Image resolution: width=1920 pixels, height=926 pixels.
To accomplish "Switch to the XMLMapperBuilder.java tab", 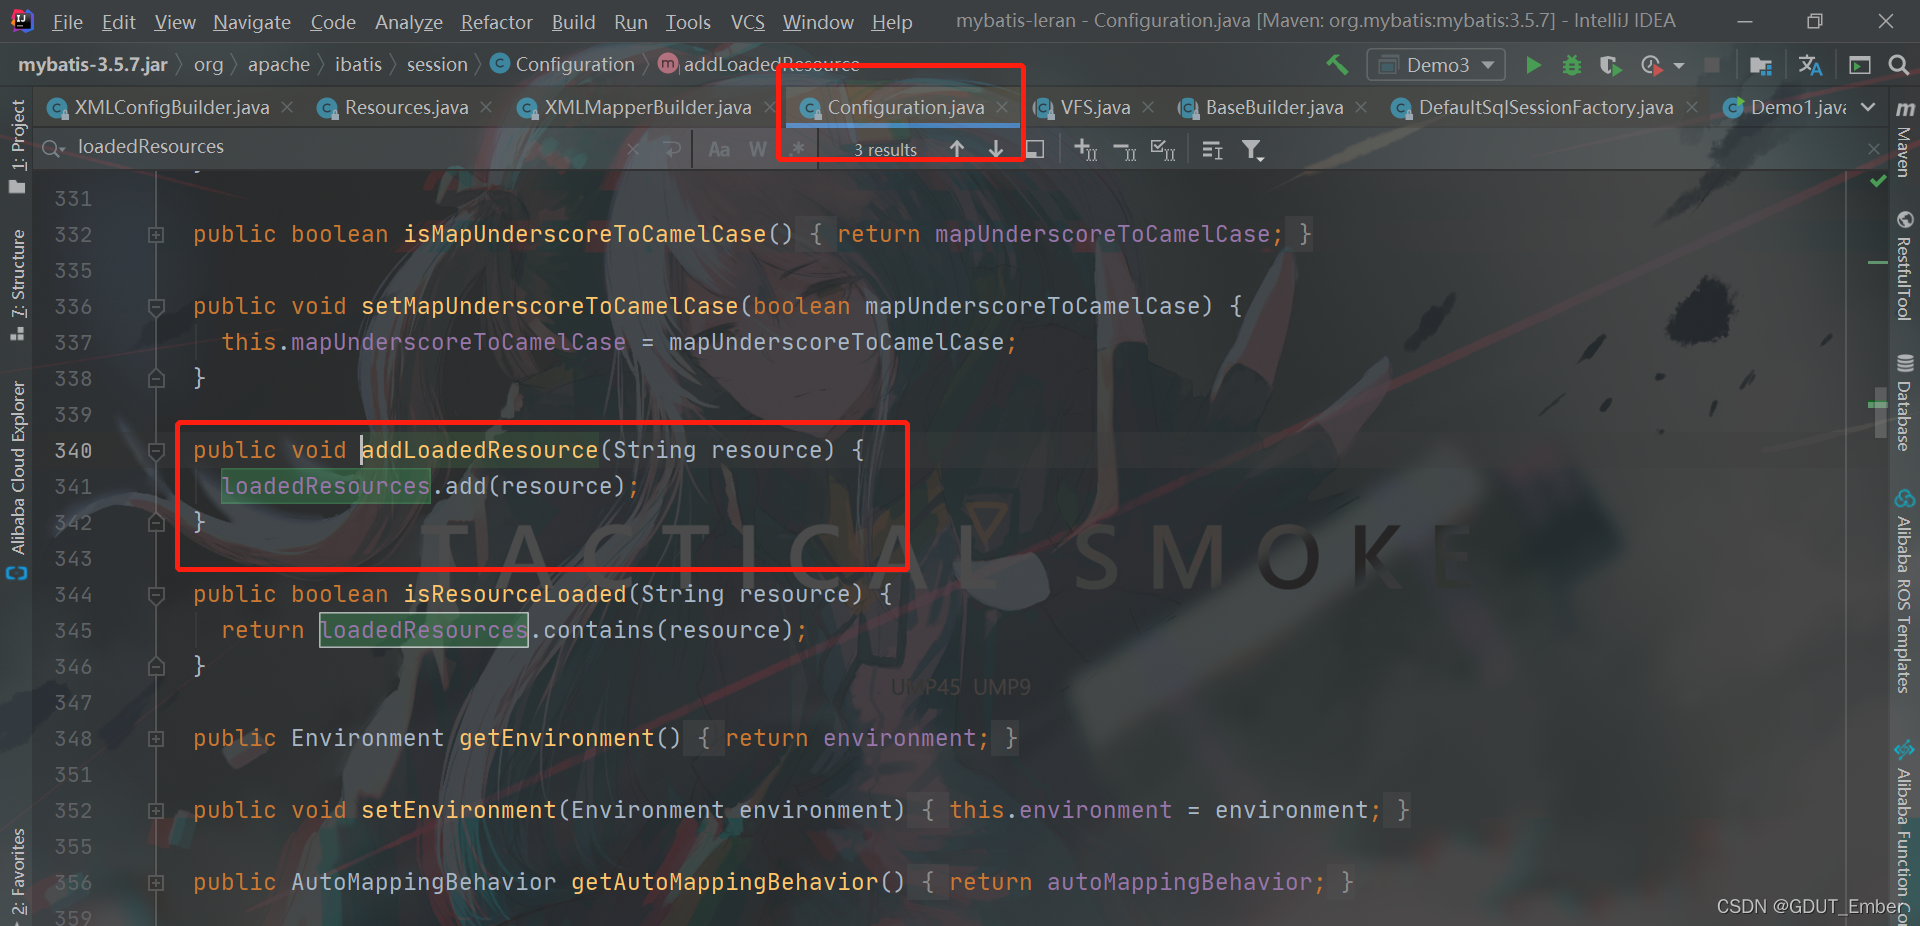I will coord(647,107).
